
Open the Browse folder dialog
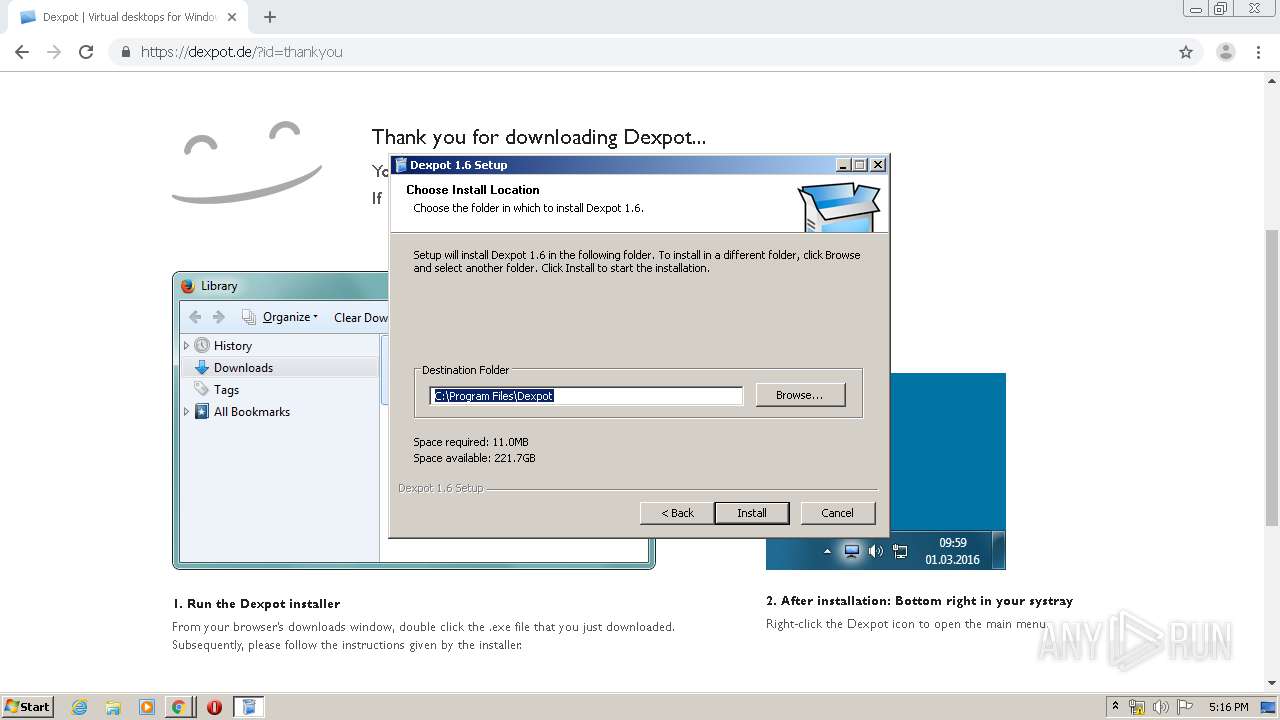800,395
